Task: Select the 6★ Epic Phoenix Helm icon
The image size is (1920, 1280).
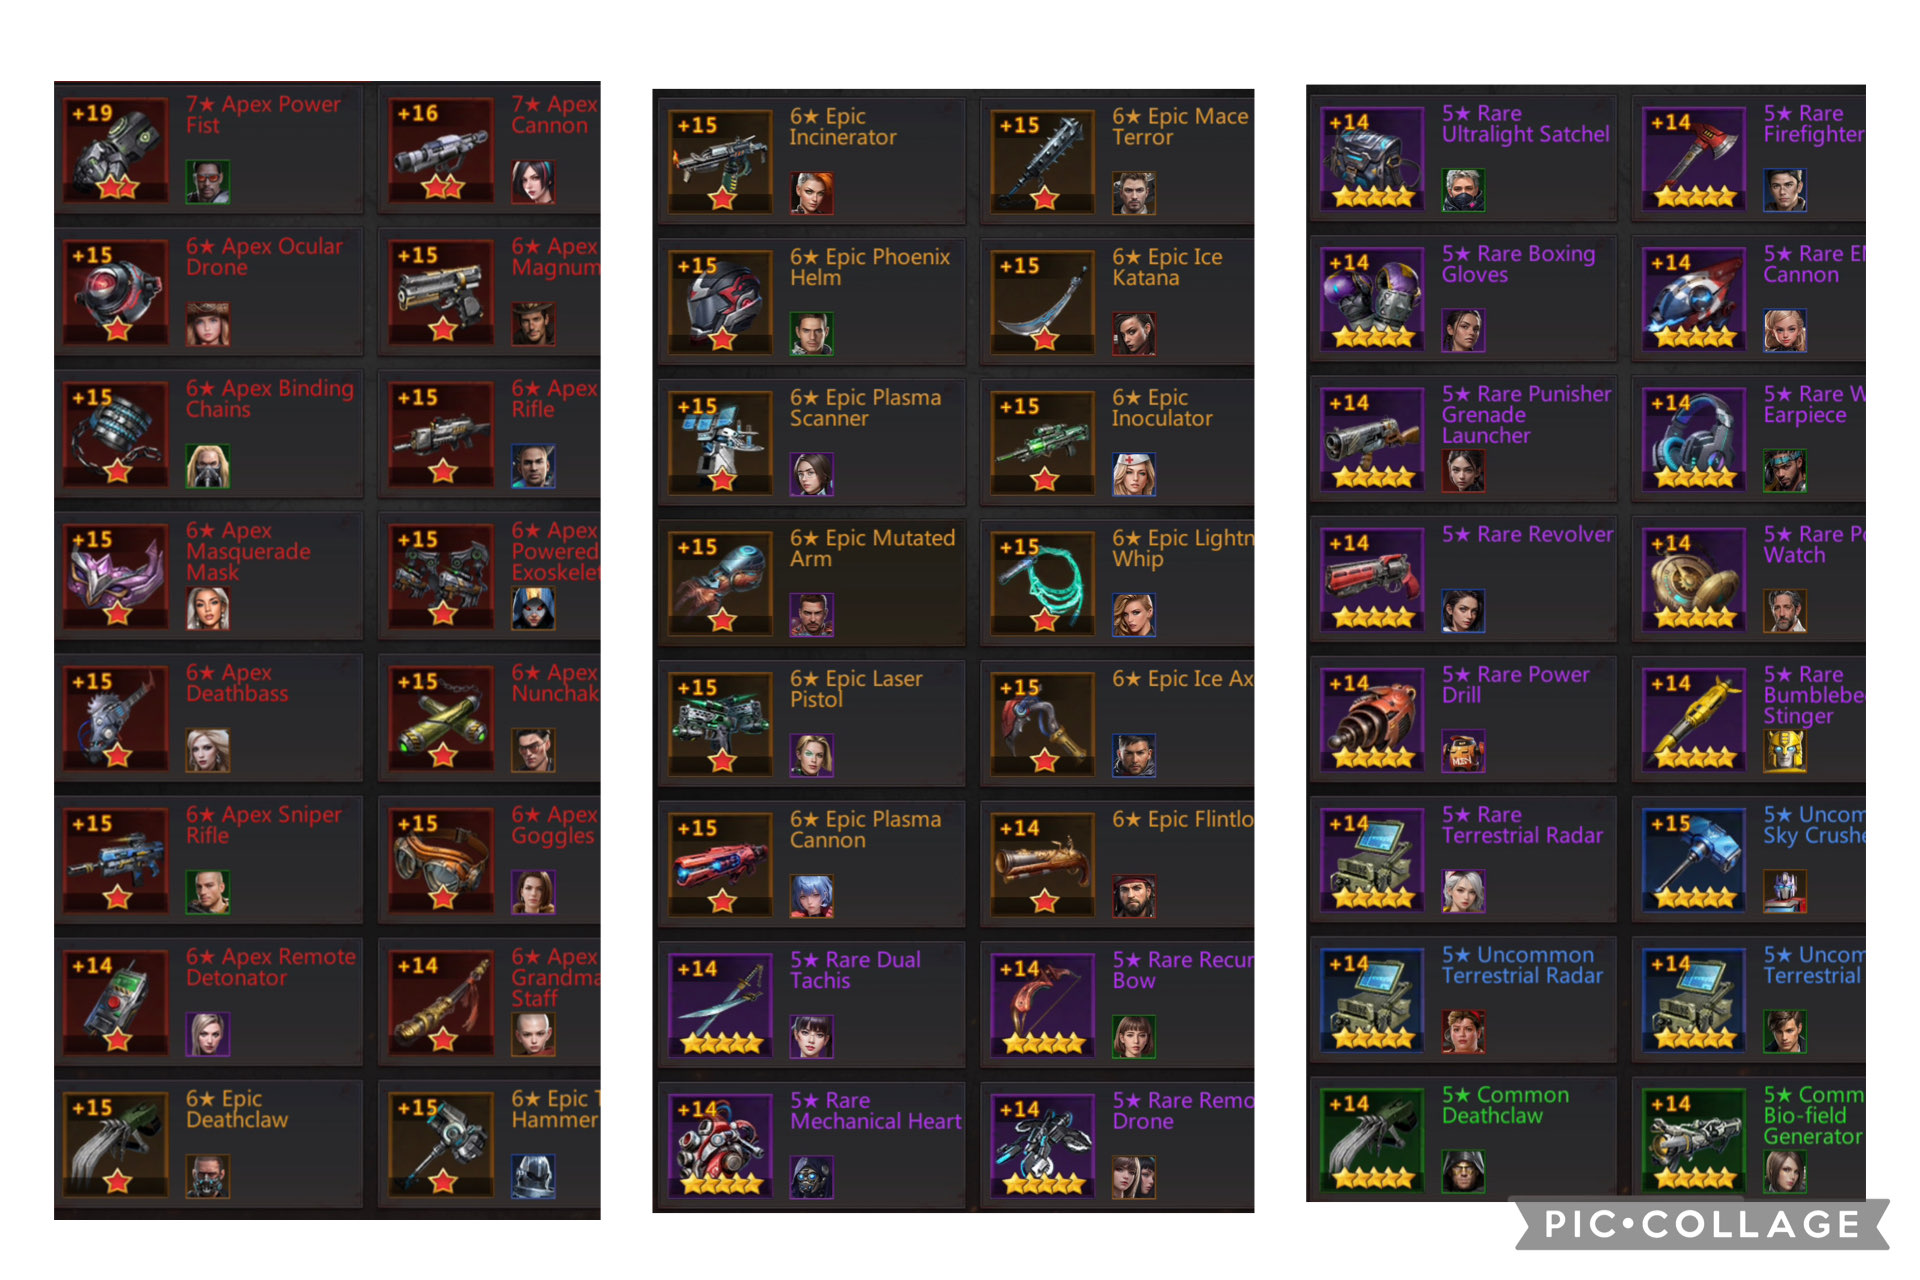Action: [x=721, y=302]
